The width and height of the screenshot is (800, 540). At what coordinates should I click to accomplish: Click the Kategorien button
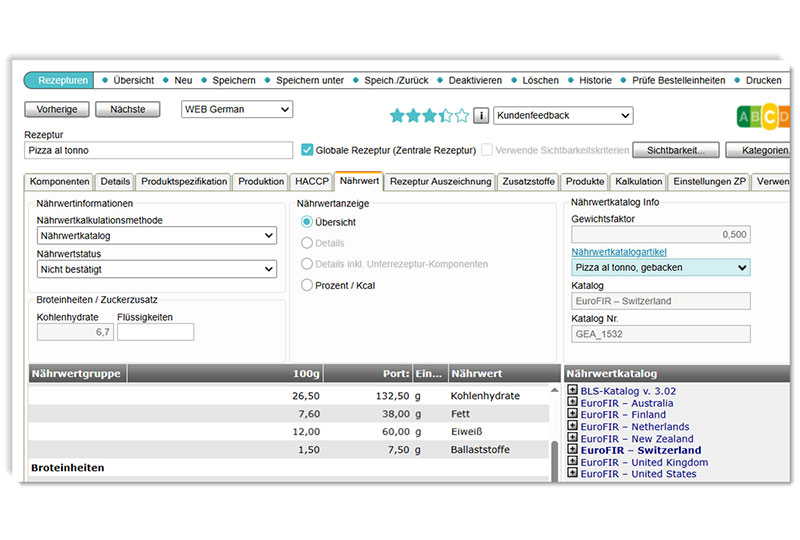pos(760,150)
